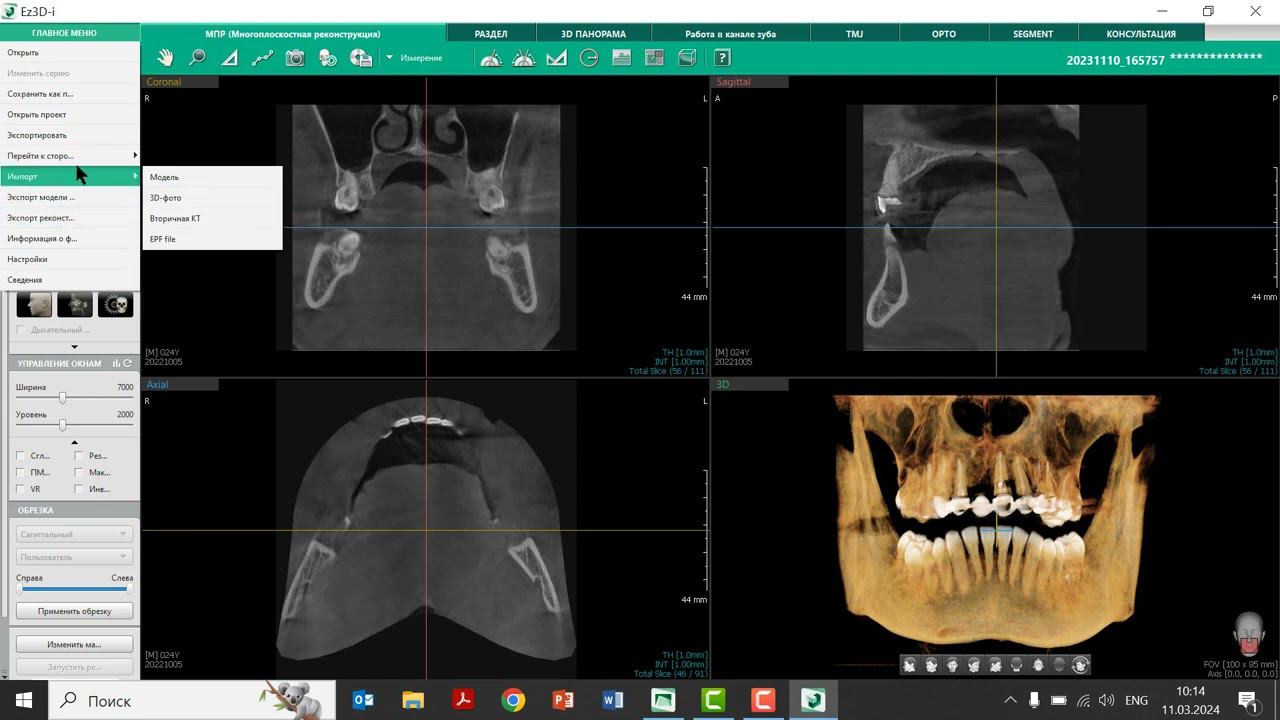Expand the Перейти к сторо... submenu
Viewport: 1280px width, 720px height.
pyautogui.click(x=70, y=156)
